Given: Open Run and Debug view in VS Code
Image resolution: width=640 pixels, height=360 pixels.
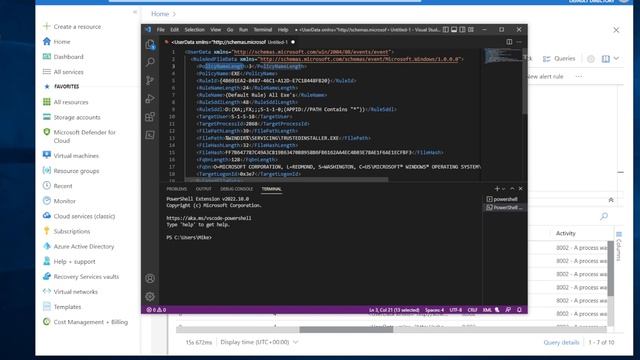Looking at the screenshot, I should pyautogui.click(x=150, y=98).
